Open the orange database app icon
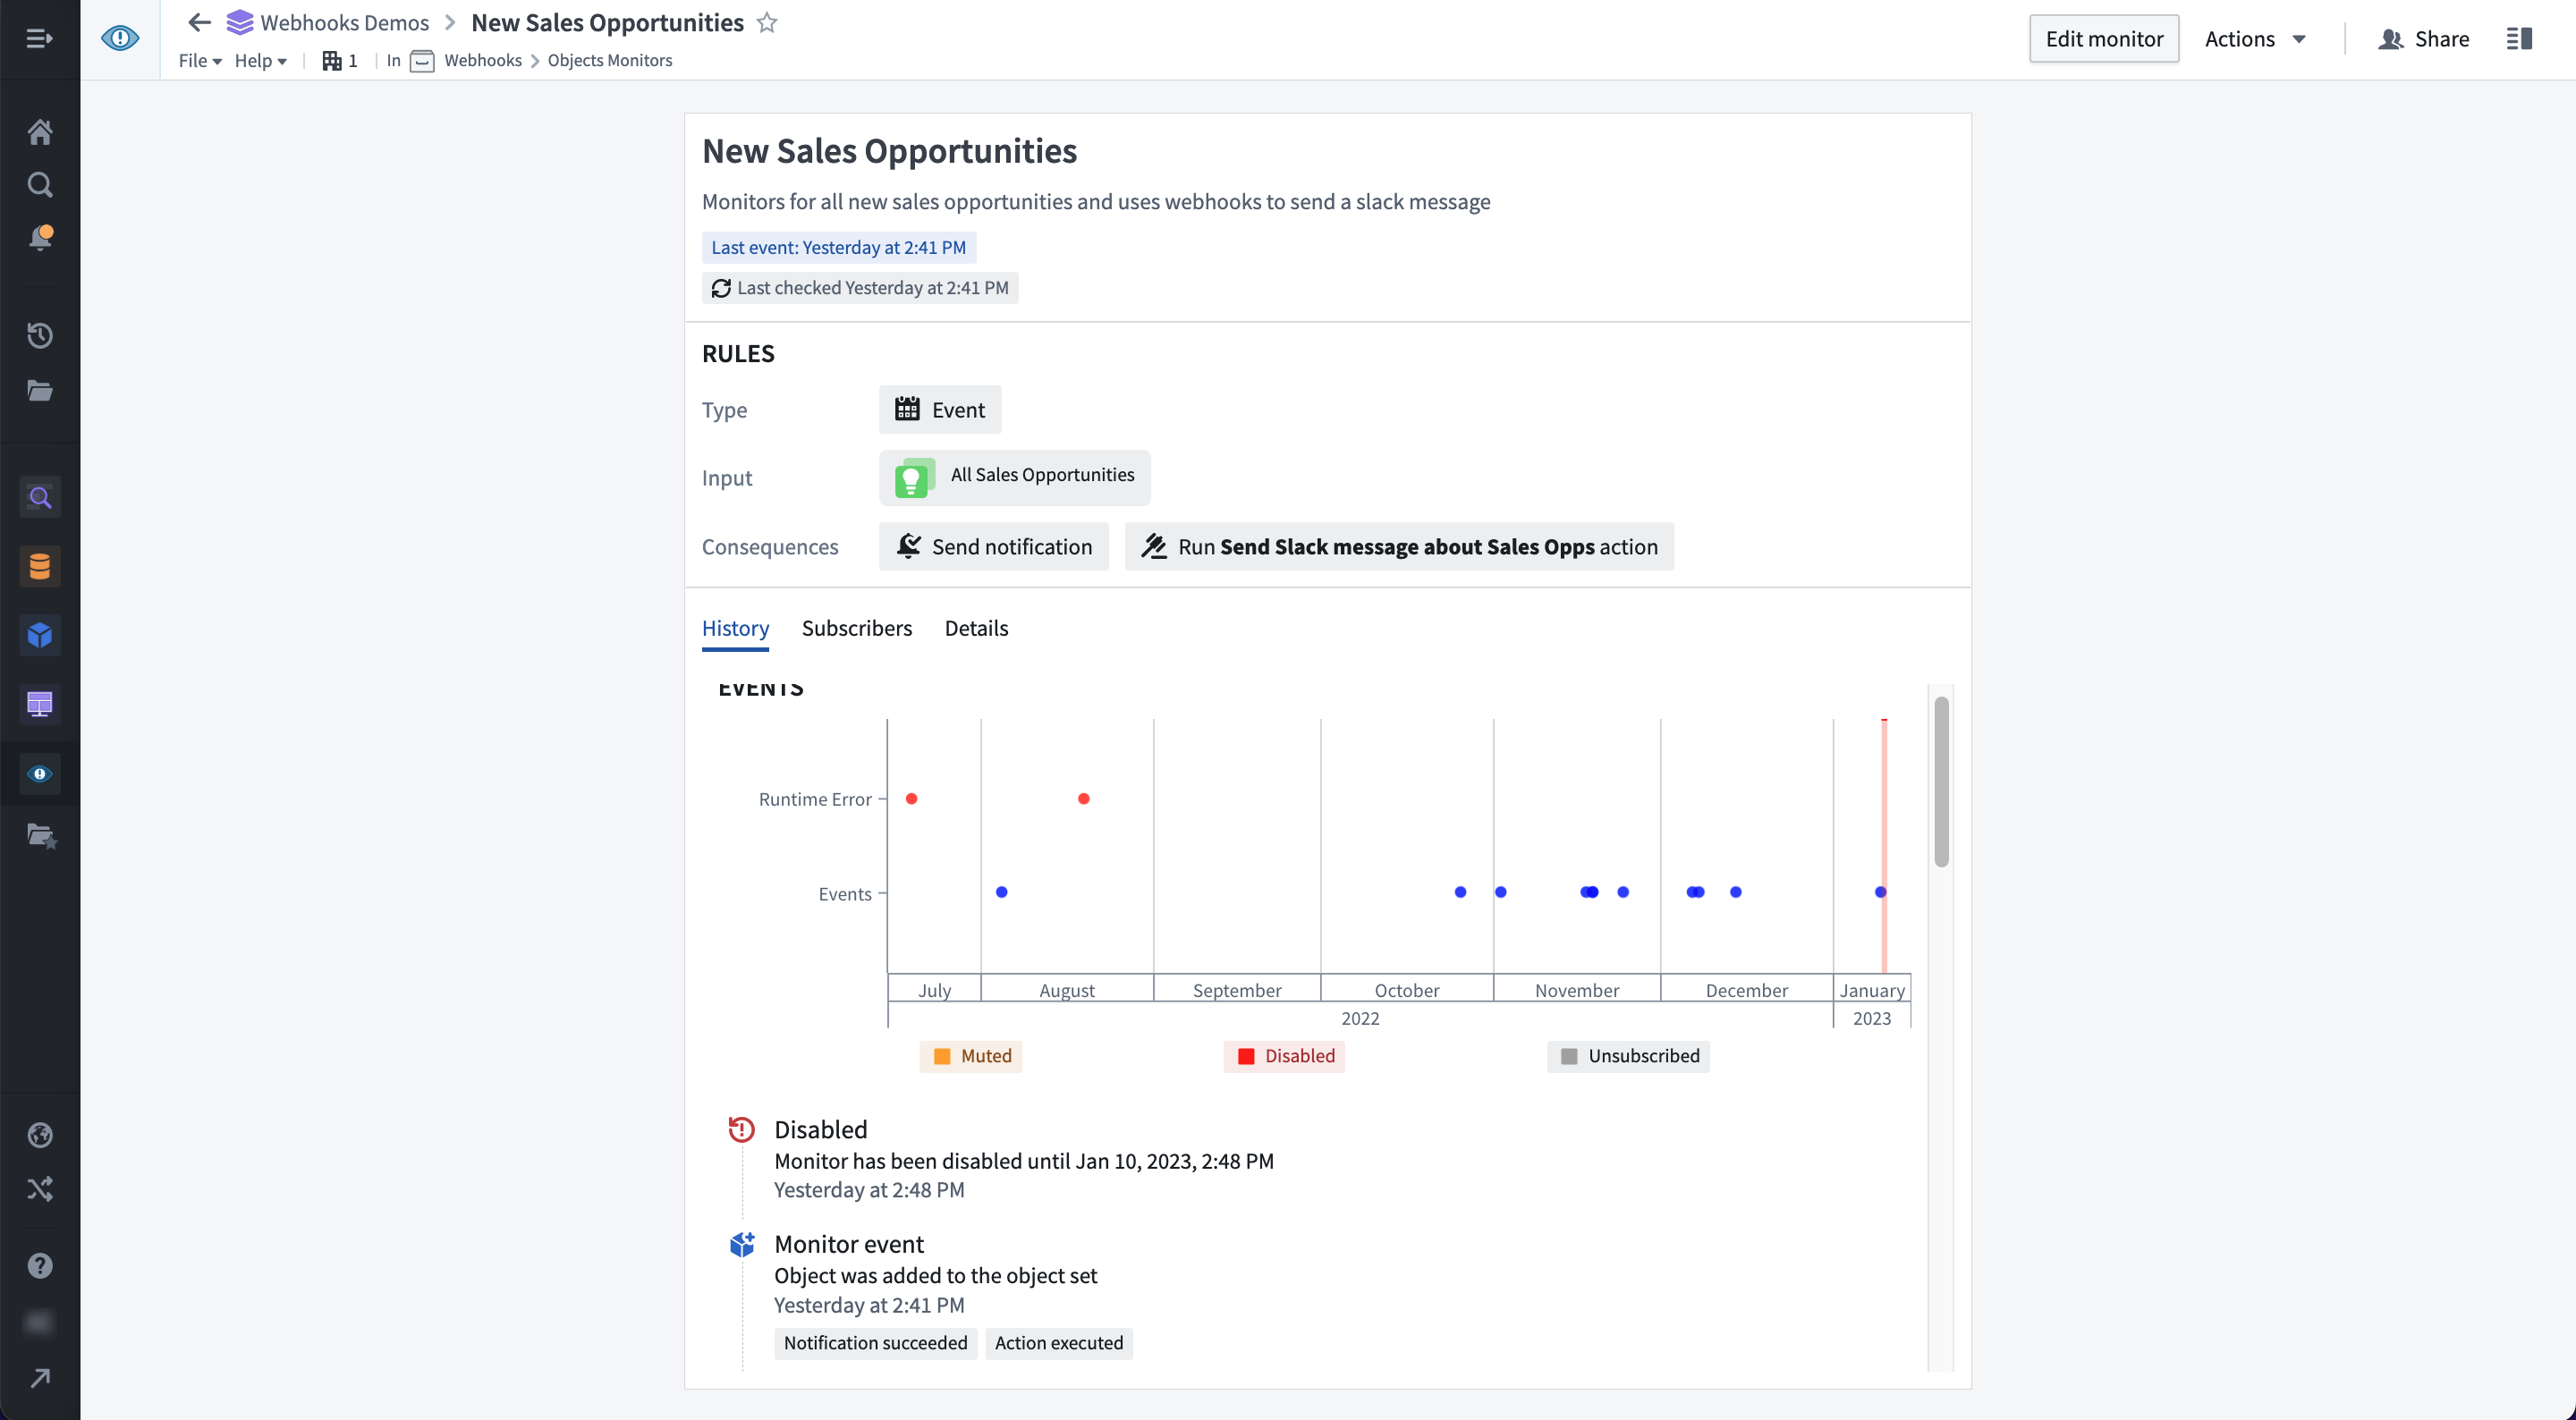Screen dimensions: 2576x1420 click(39, 566)
